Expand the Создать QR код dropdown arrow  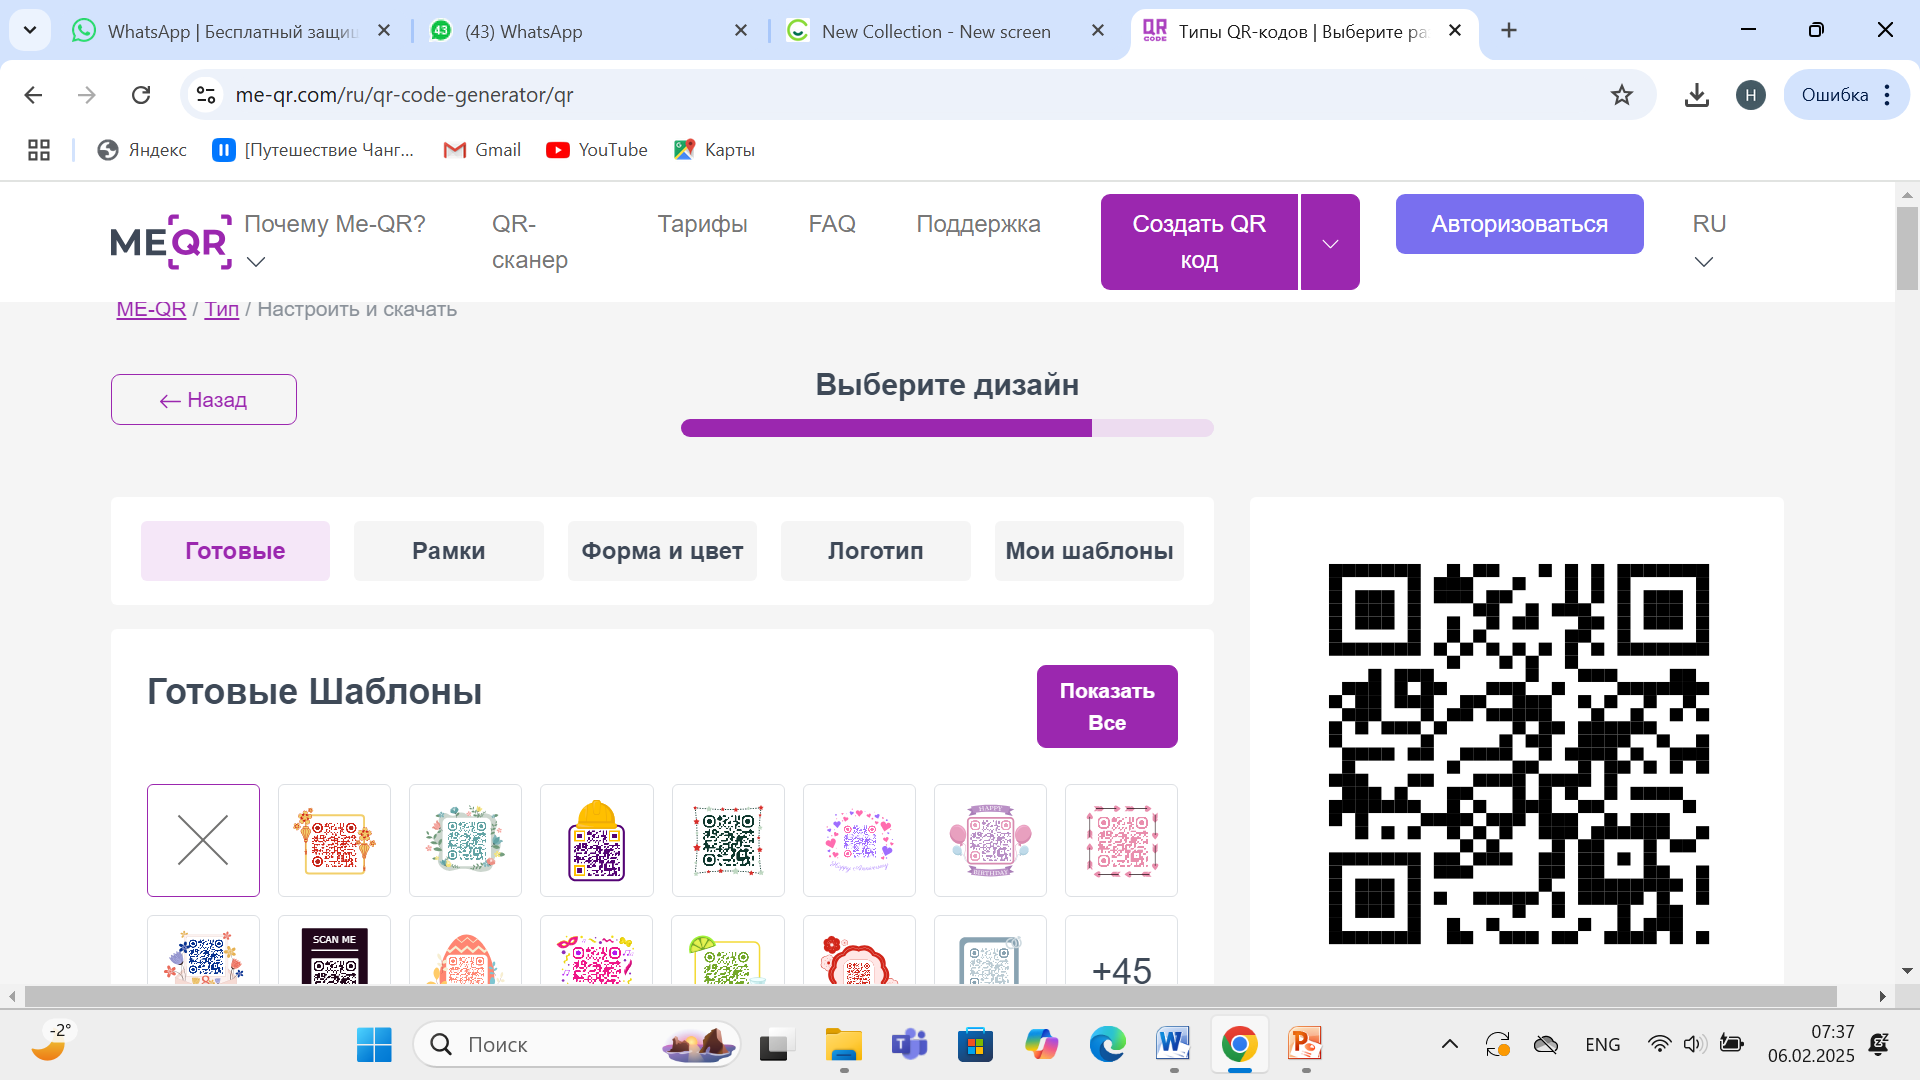1330,243
